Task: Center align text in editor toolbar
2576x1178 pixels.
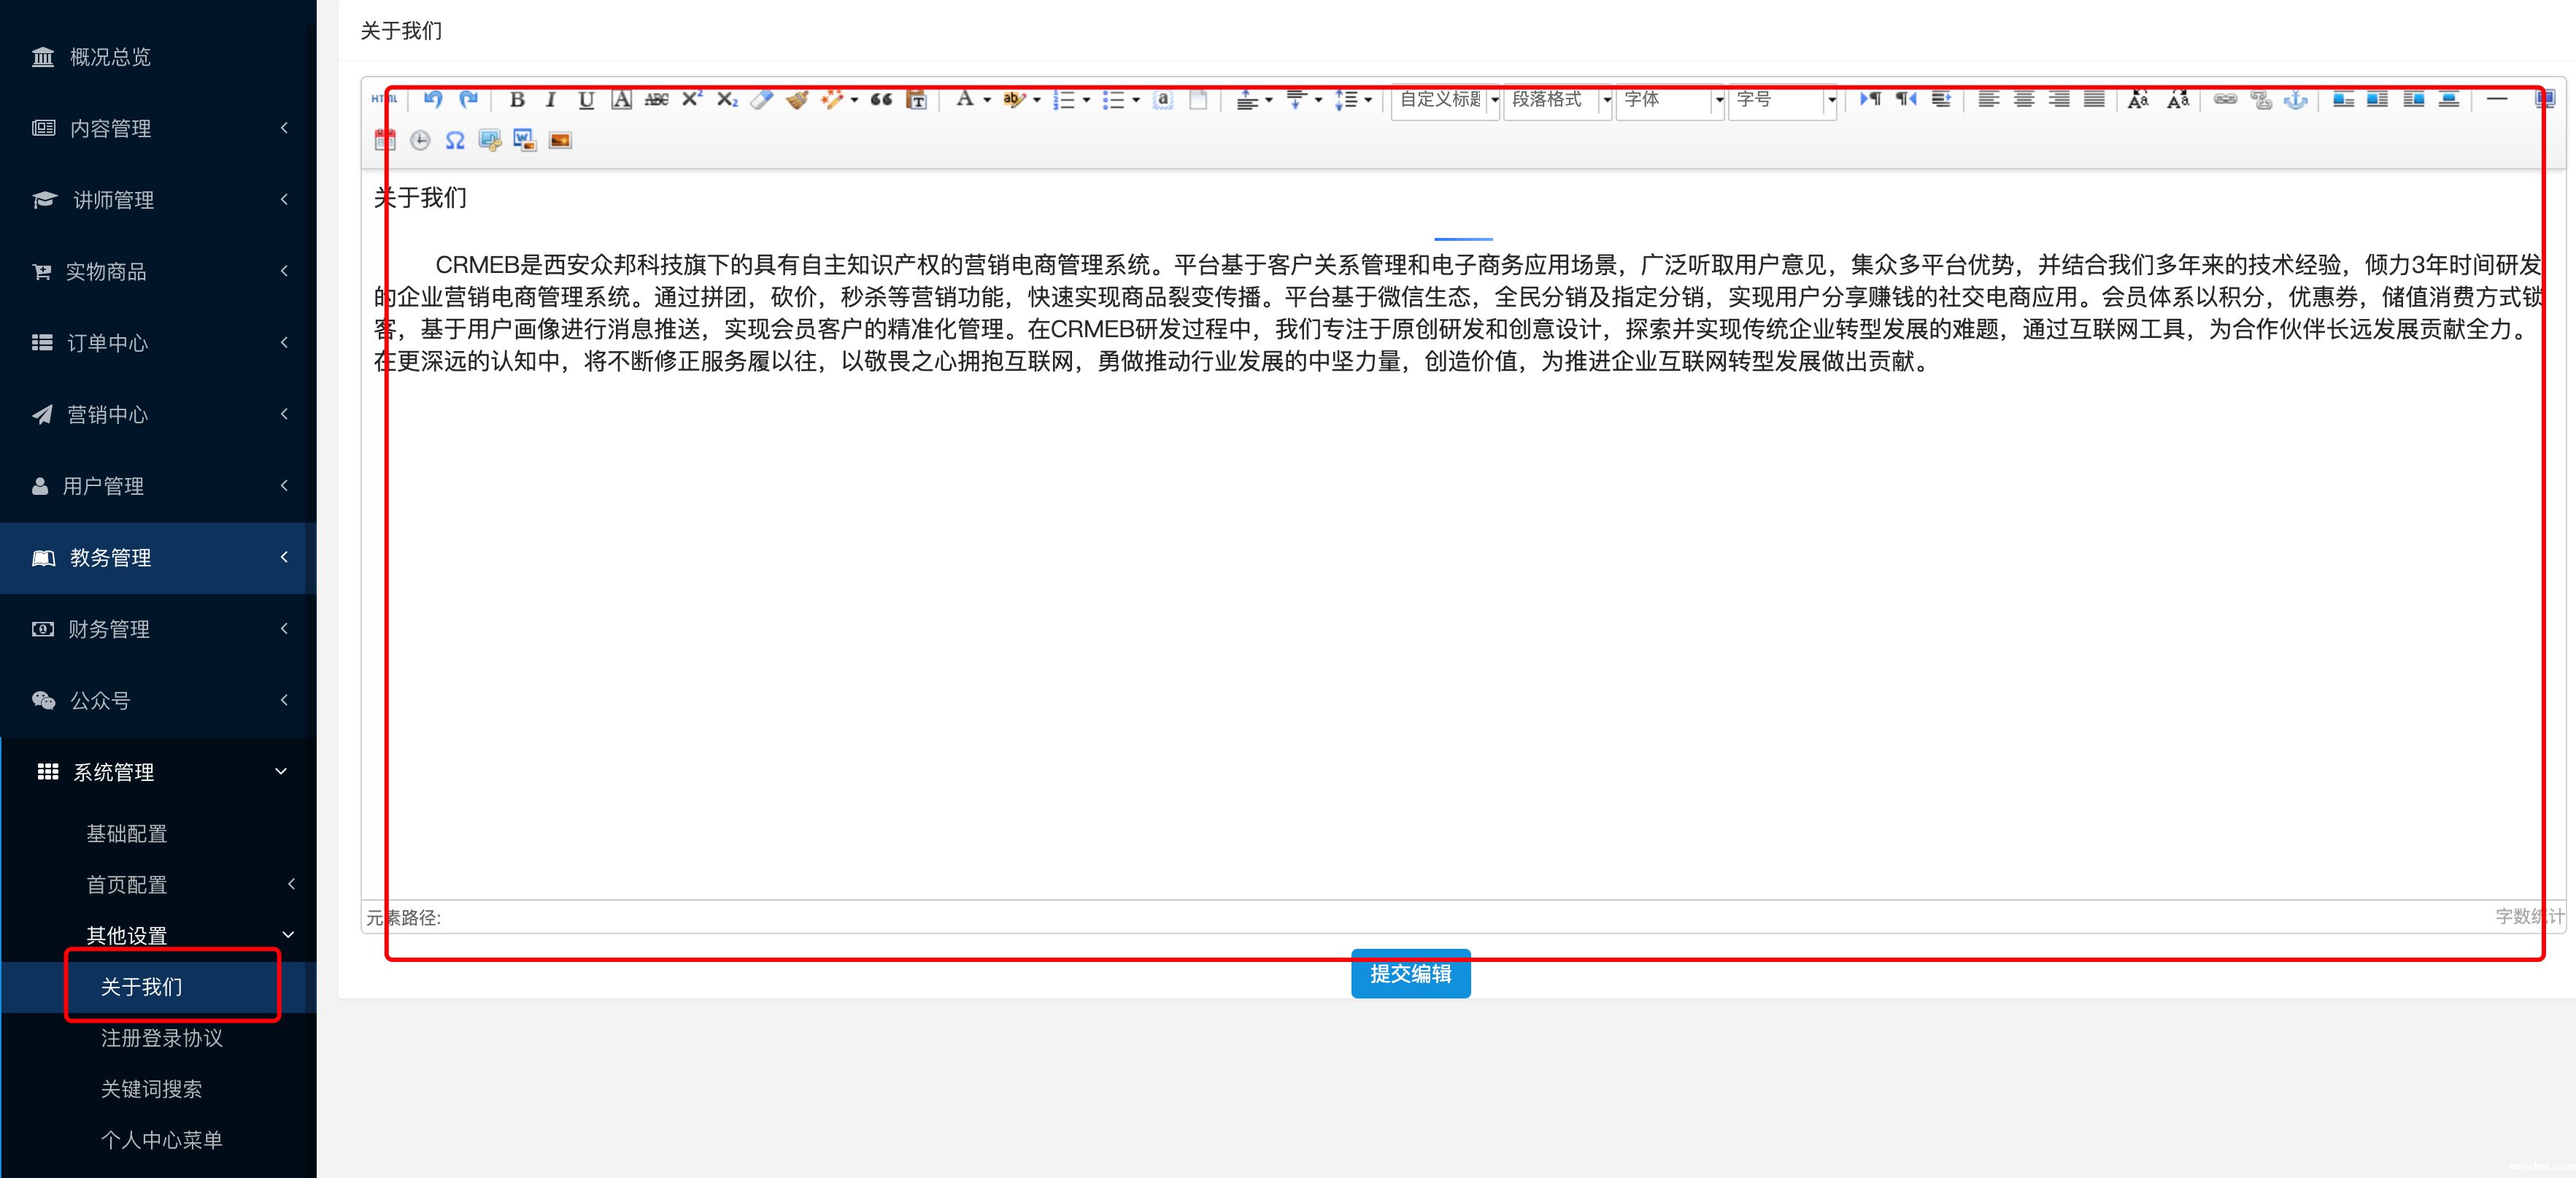Action: pyautogui.click(x=2023, y=99)
